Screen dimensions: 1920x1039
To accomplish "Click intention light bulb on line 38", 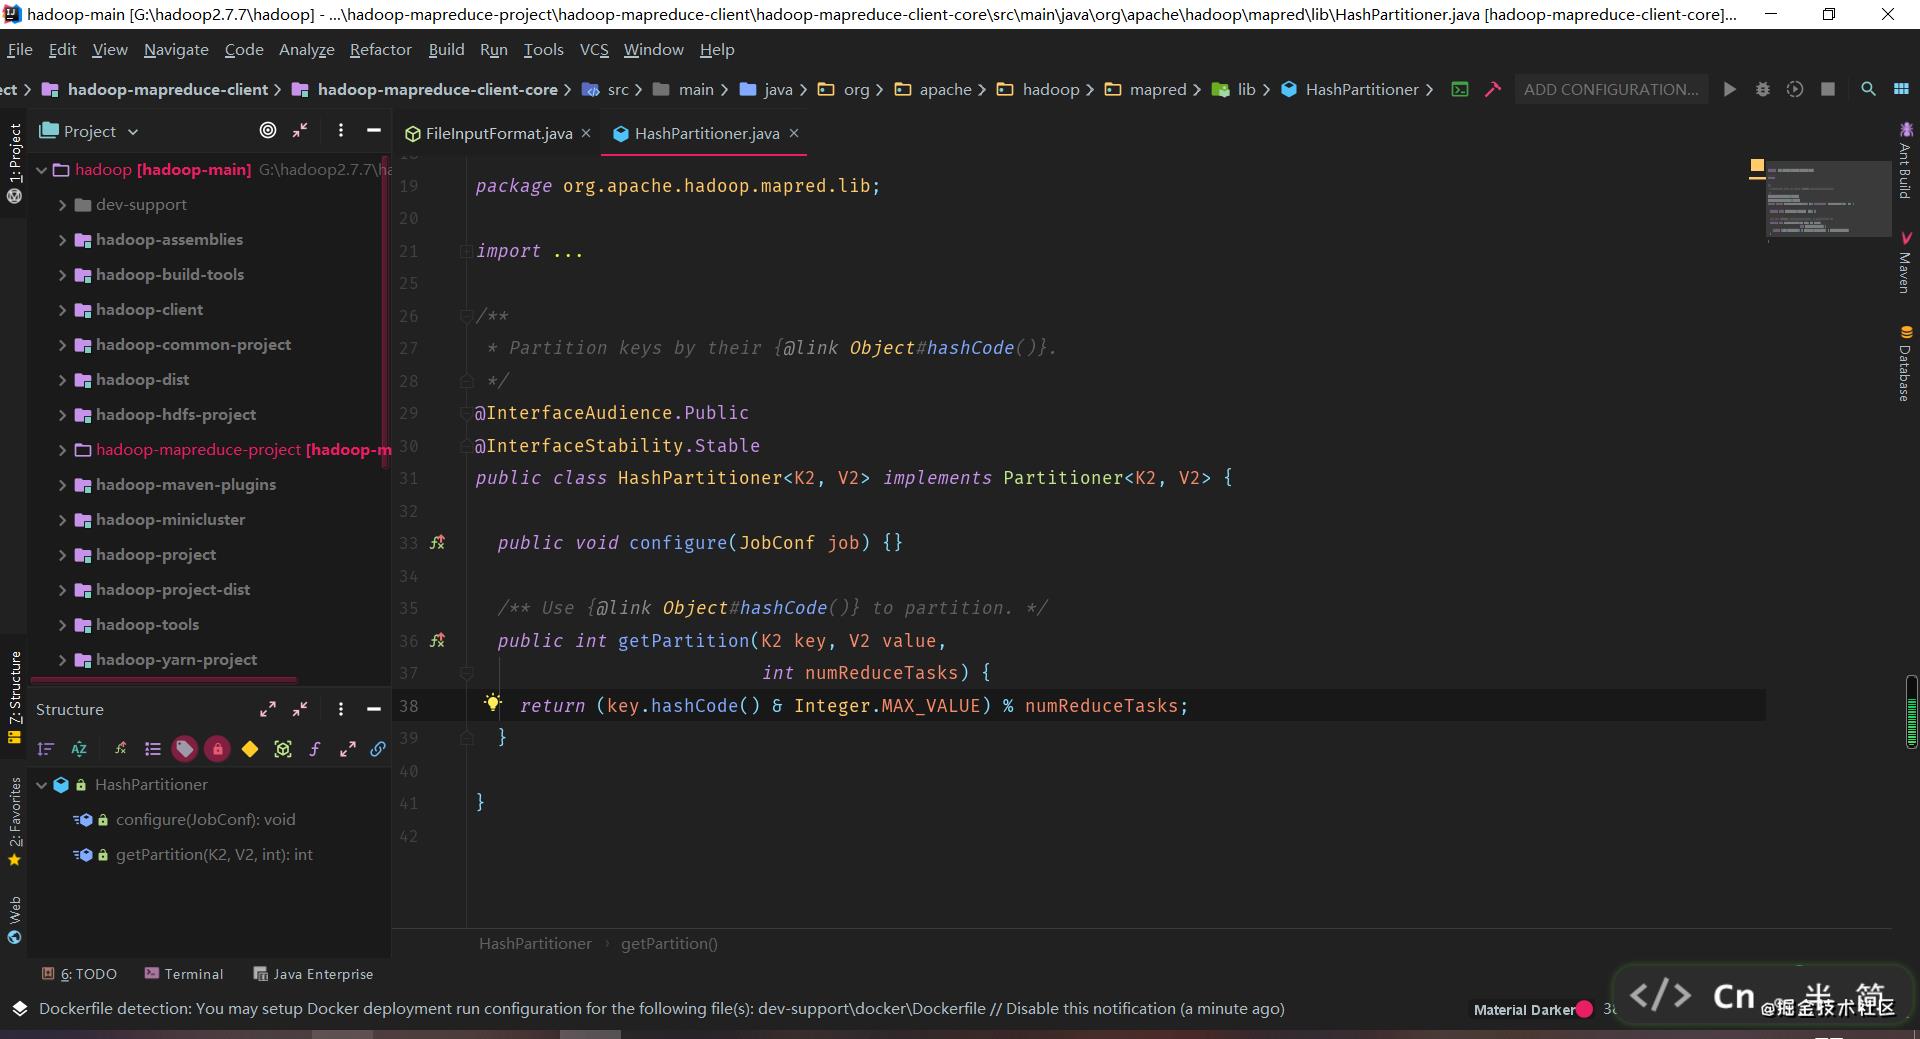I will click(492, 703).
